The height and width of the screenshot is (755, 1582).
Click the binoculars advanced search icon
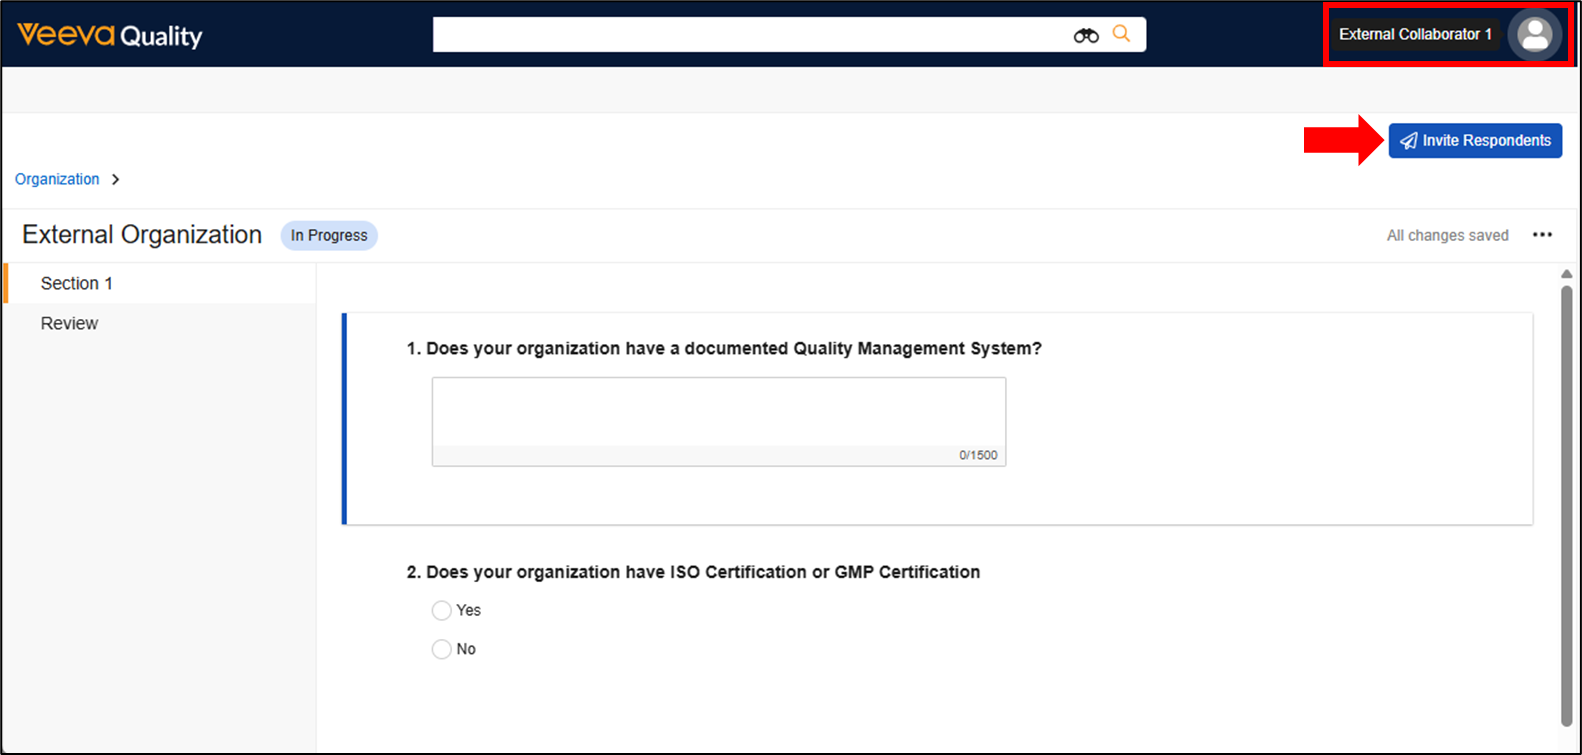click(x=1086, y=35)
